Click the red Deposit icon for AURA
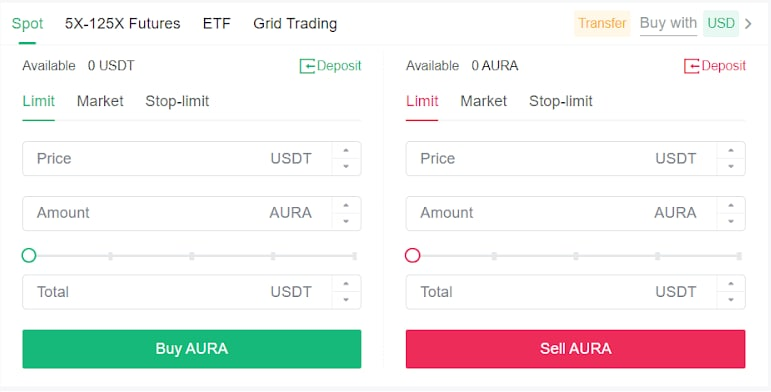 pos(691,66)
